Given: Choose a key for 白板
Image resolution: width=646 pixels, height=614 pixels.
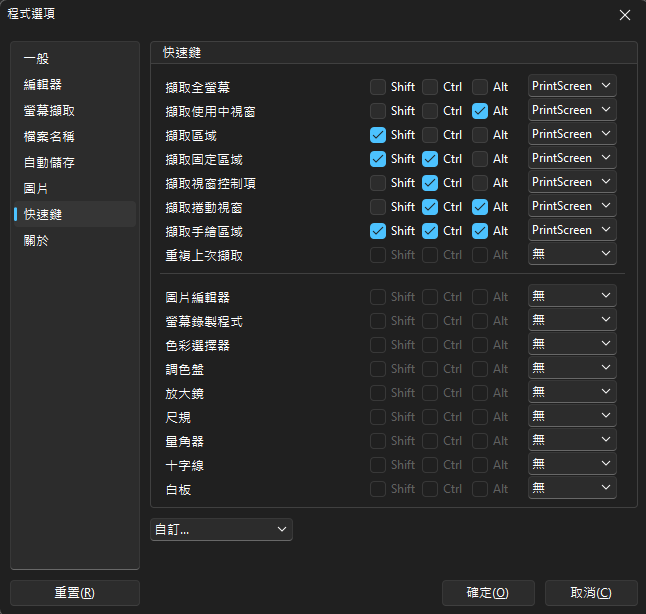Looking at the screenshot, I should tap(572, 487).
